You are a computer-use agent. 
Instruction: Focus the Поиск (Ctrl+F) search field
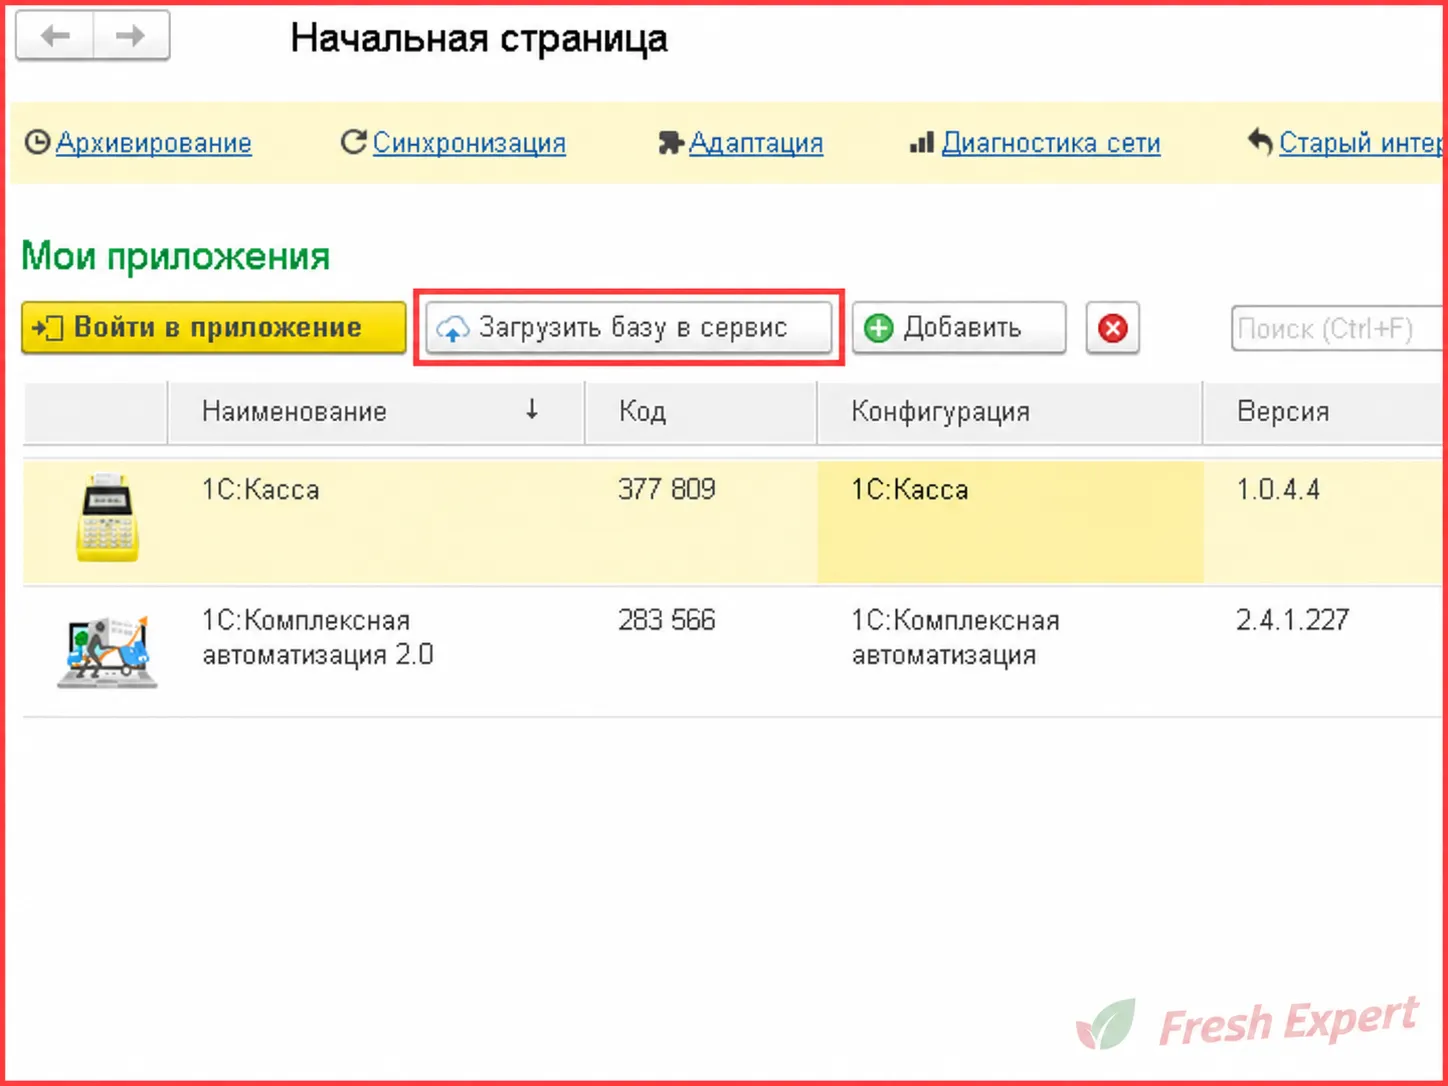(x=1338, y=328)
